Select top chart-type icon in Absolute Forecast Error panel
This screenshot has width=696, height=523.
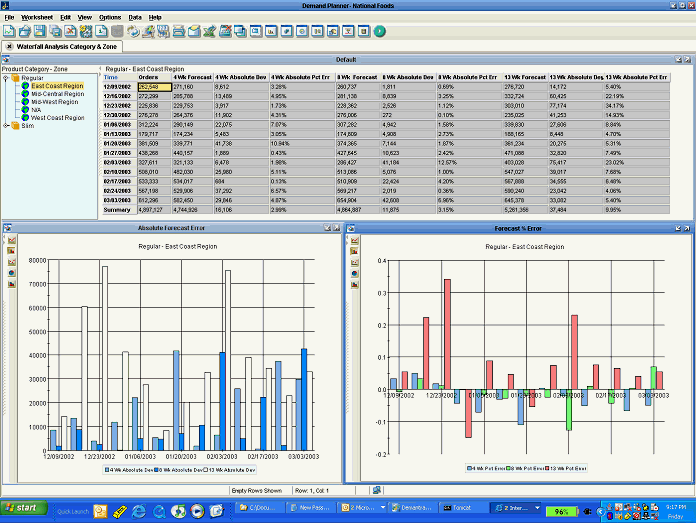11,240
